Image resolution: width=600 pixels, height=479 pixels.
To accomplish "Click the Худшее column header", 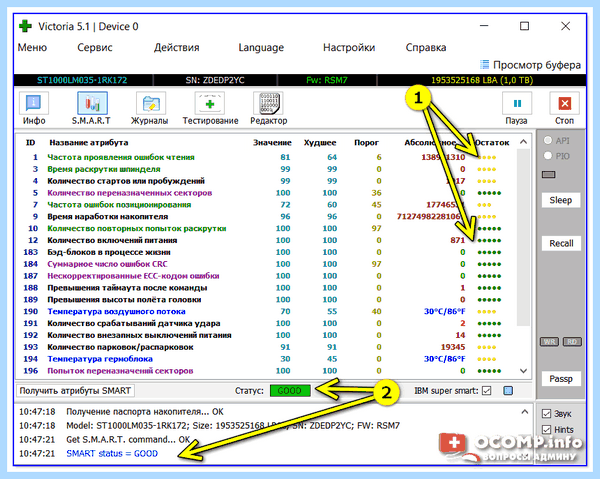I will (x=320, y=143).
